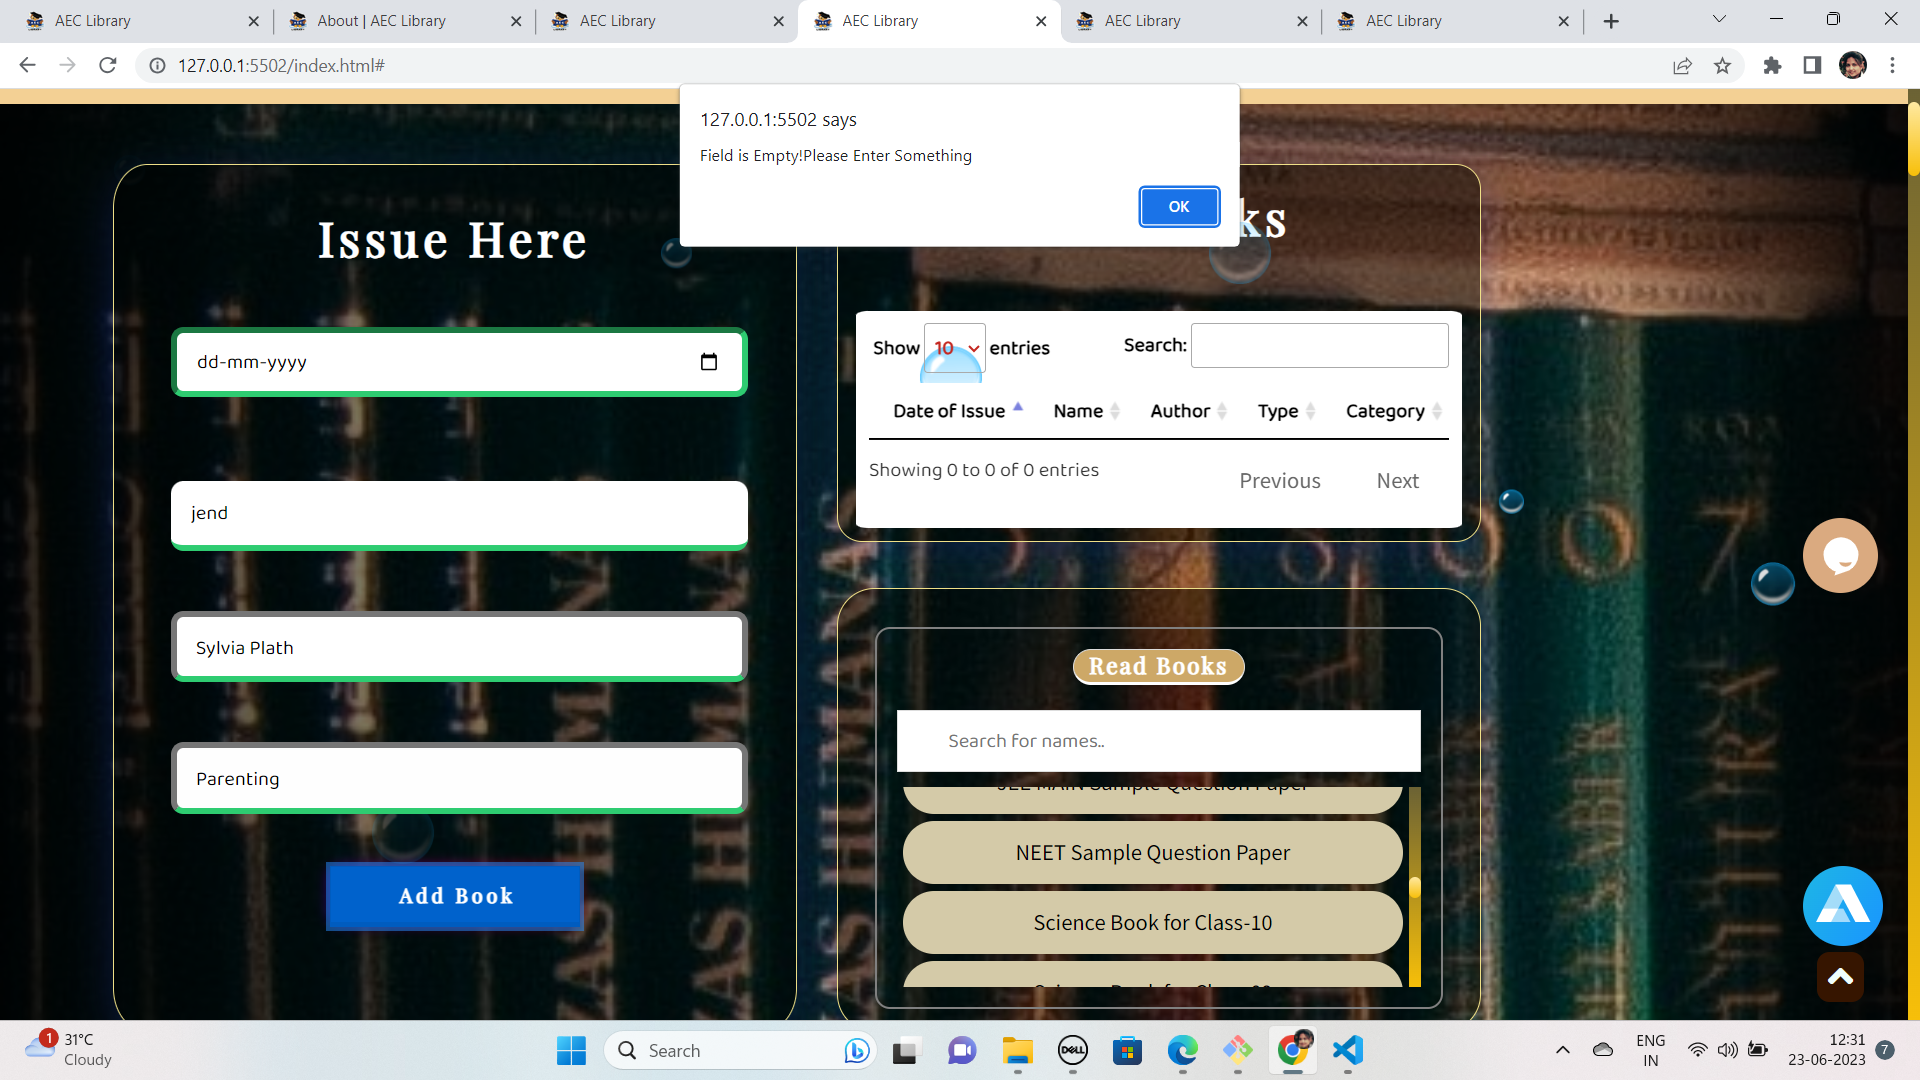Sort the table by Name column
Image resolution: width=1920 pixels, height=1080 pixels.
point(1078,410)
